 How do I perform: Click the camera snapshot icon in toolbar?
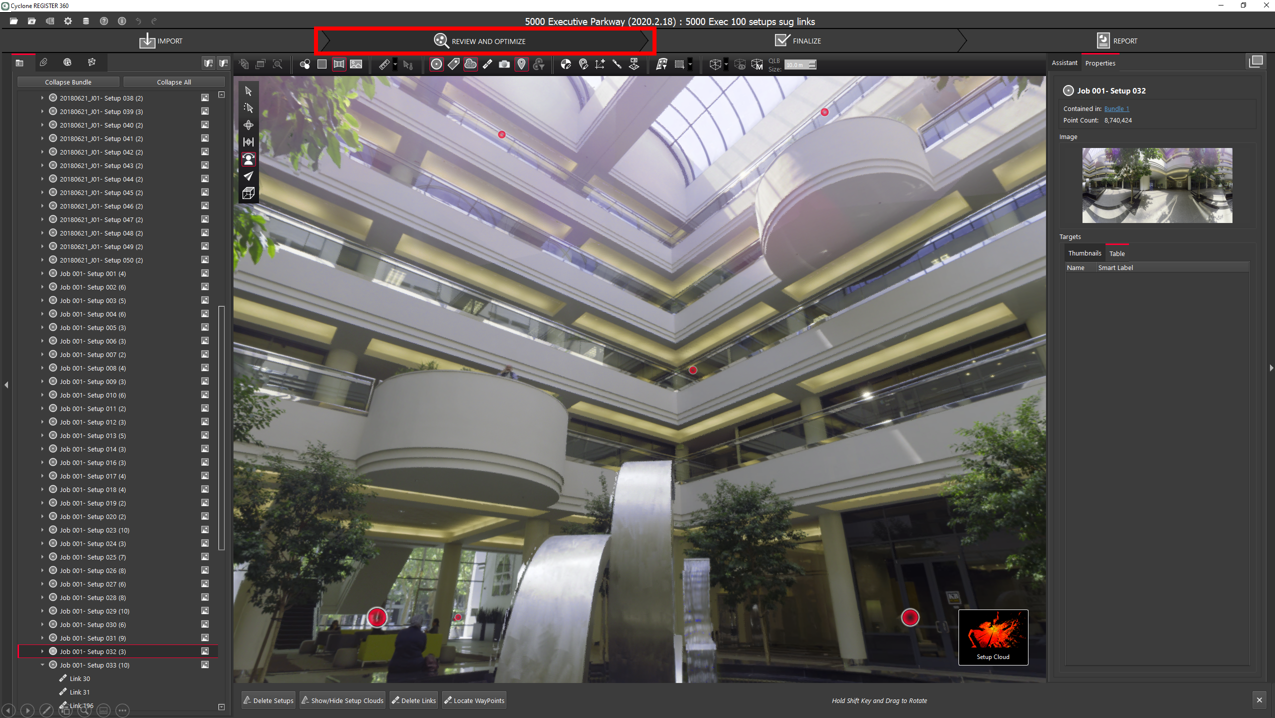(x=504, y=64)
